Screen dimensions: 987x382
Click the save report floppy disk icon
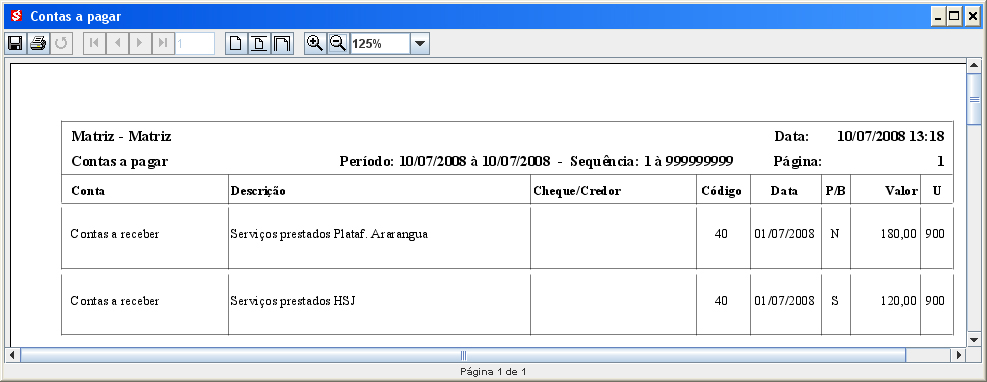(15, 43)
